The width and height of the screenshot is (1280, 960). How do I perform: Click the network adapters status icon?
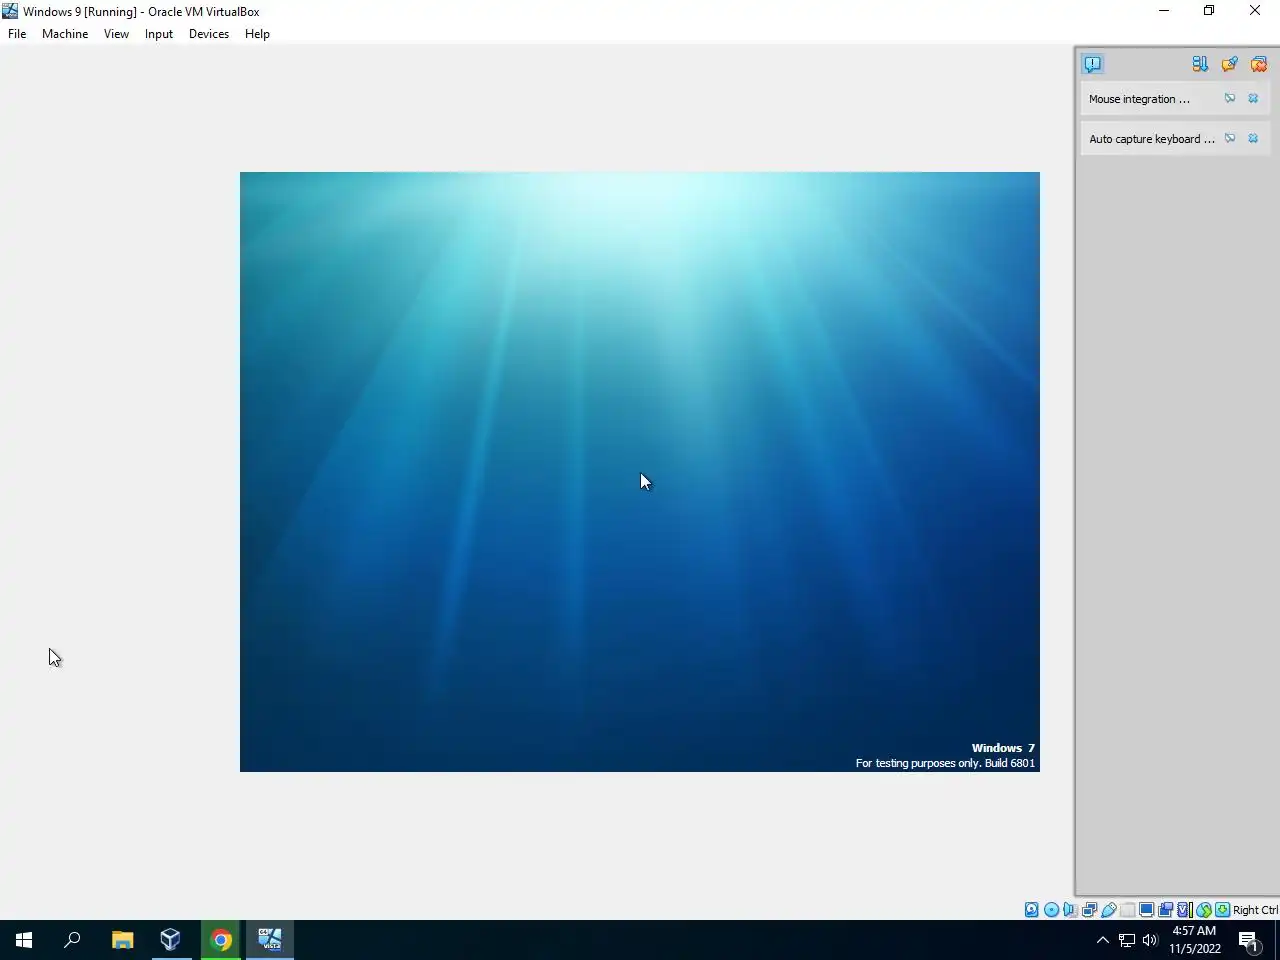[1089, 910]
